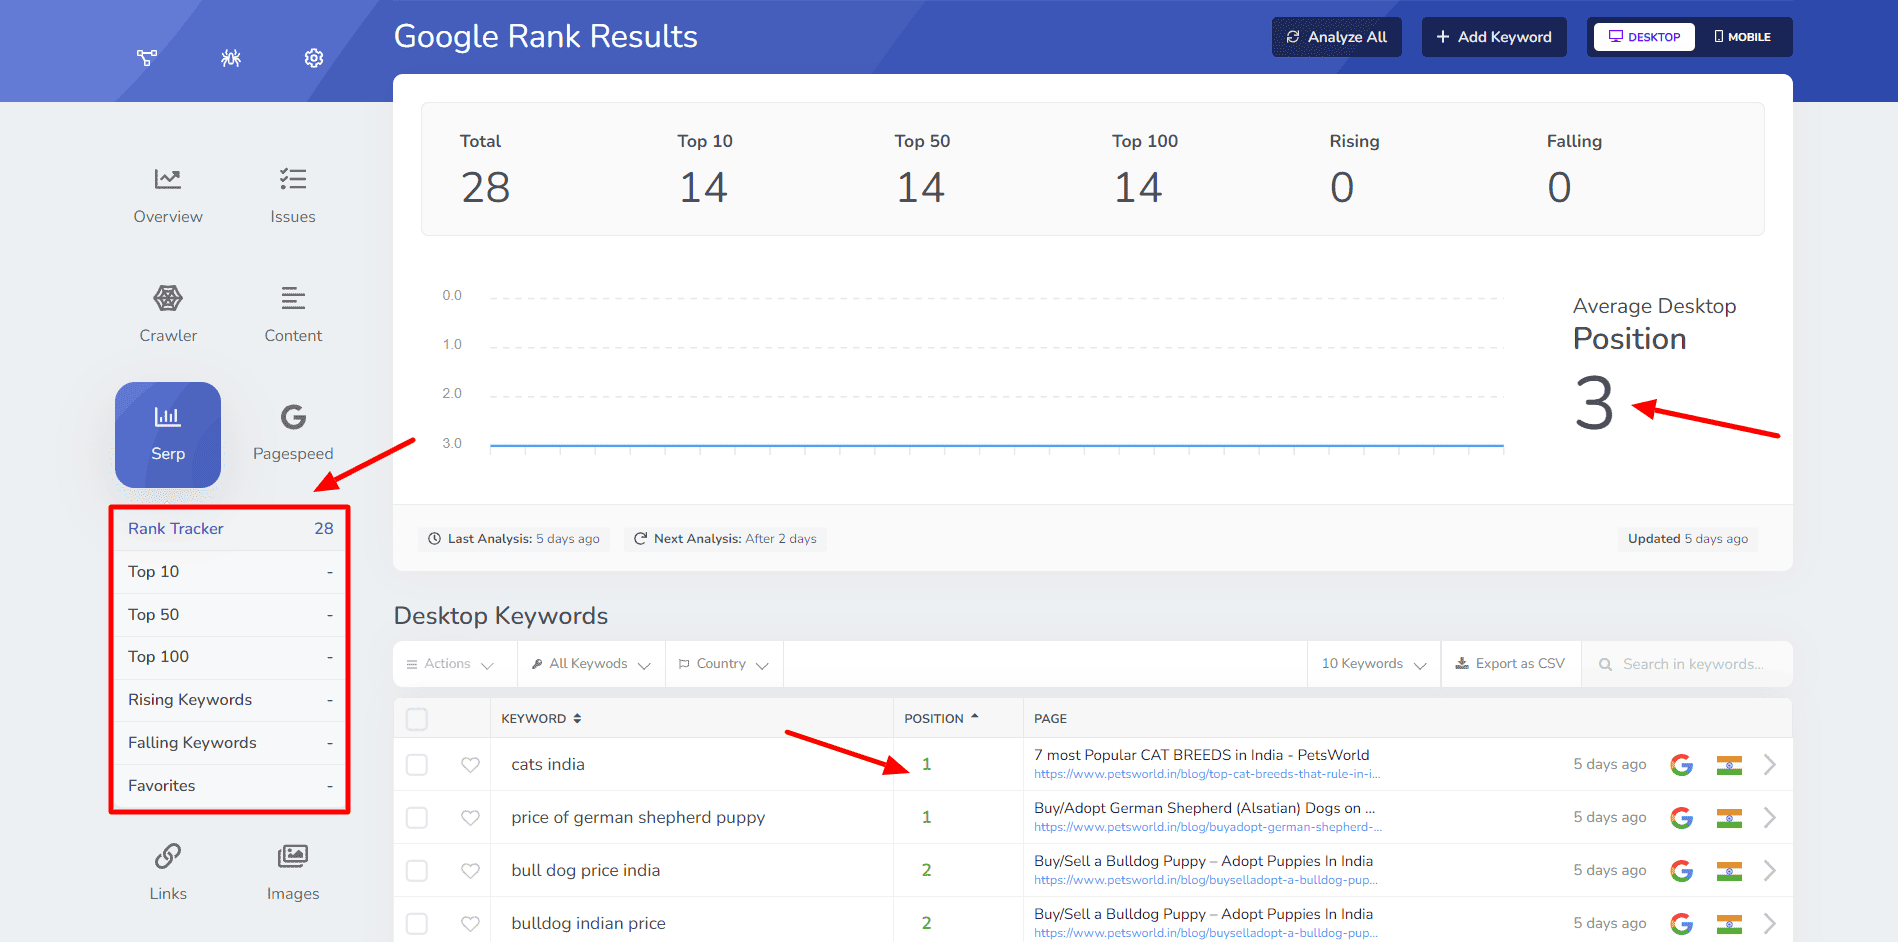Image resolution: width=1898 pixels, height=942 pixels.
Task: Click 'Next Analysis: After 2 days' label
Action: point(725,539)
